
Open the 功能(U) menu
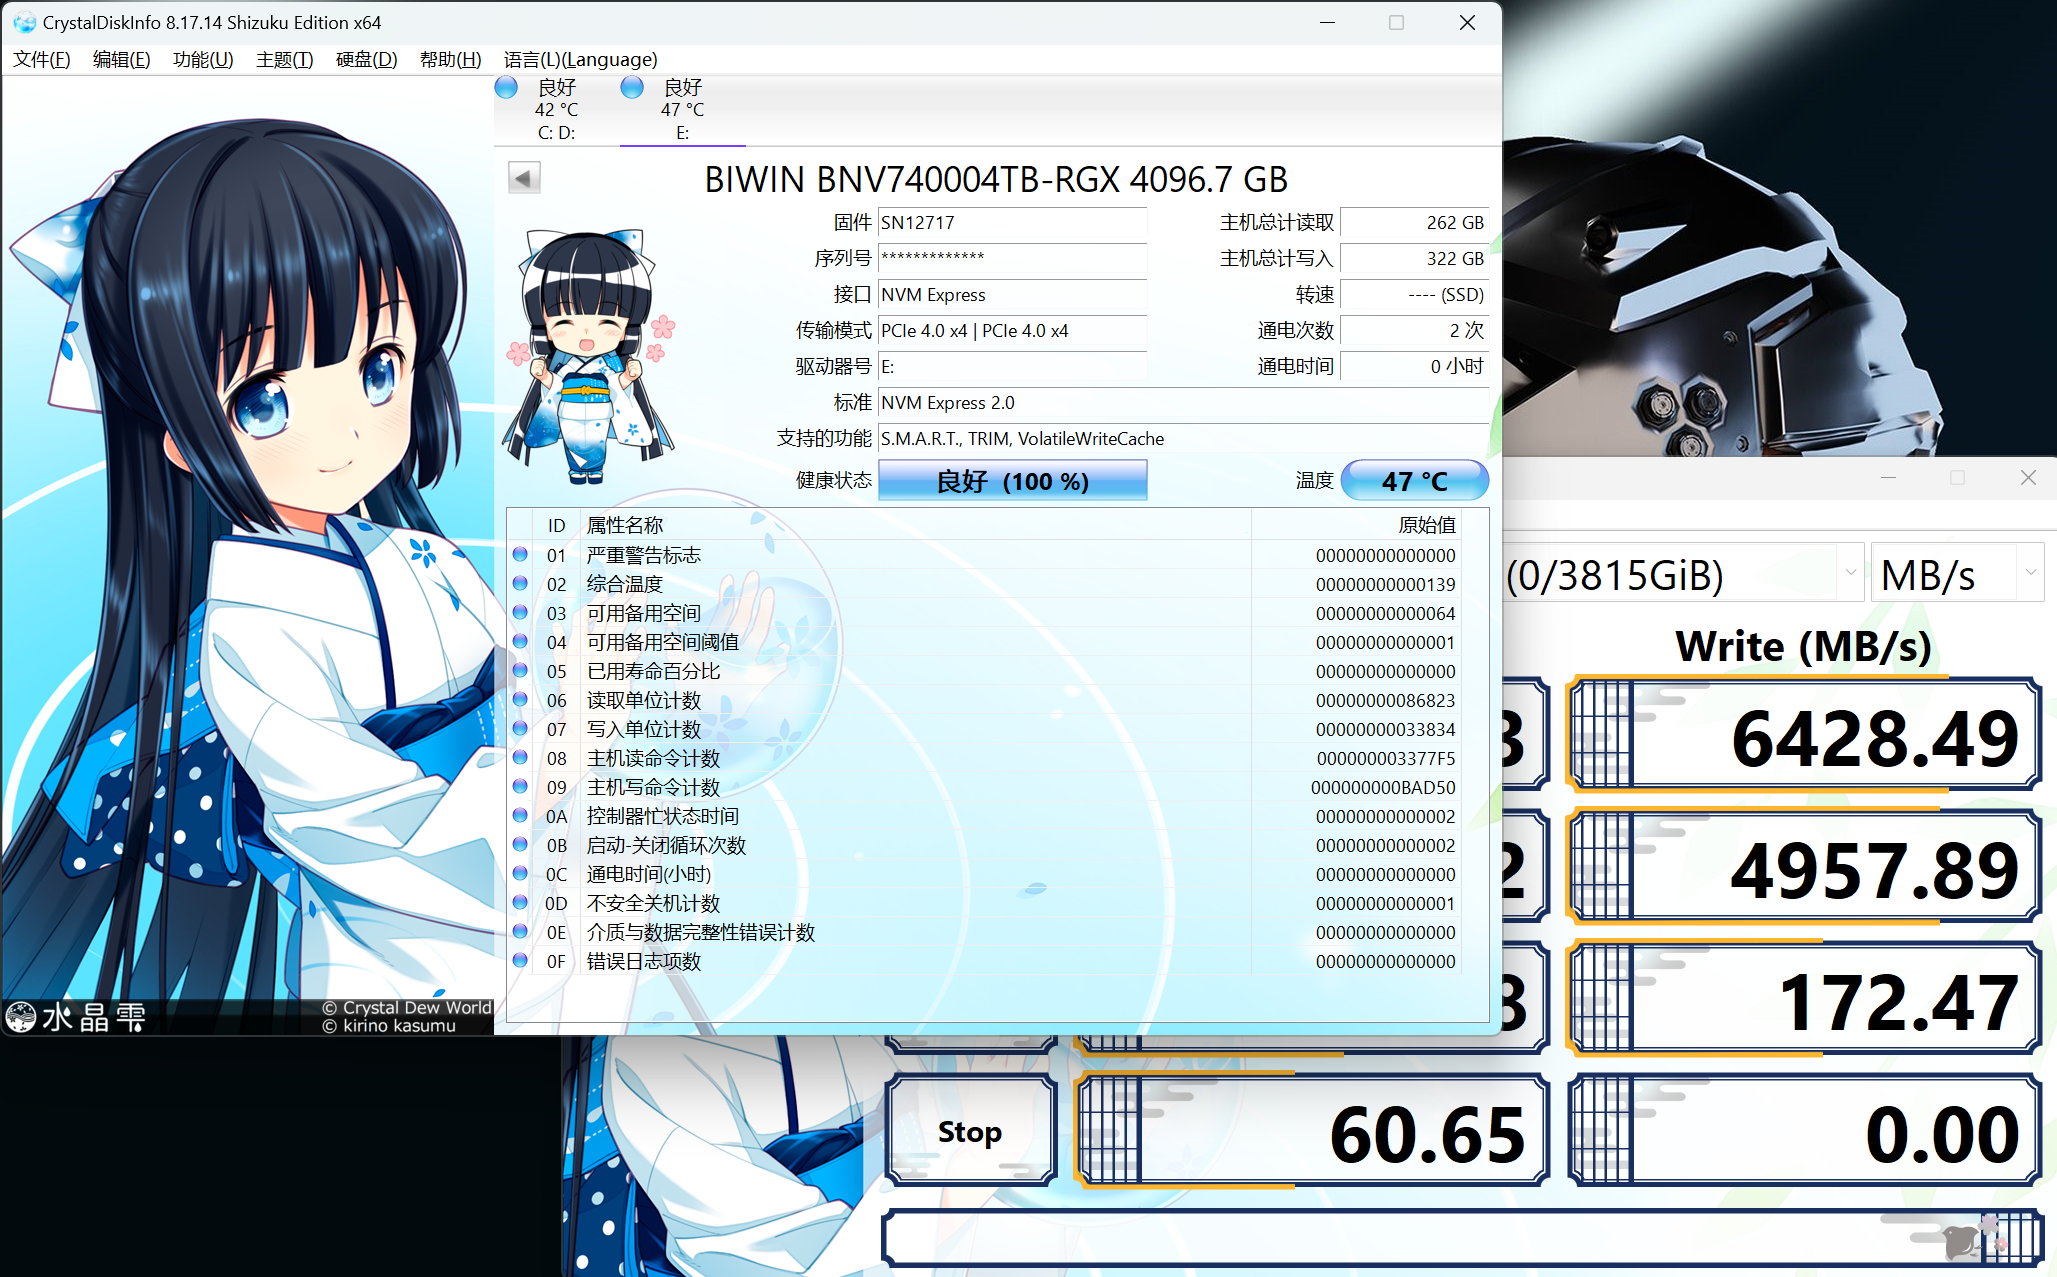(x=203, y=60)
